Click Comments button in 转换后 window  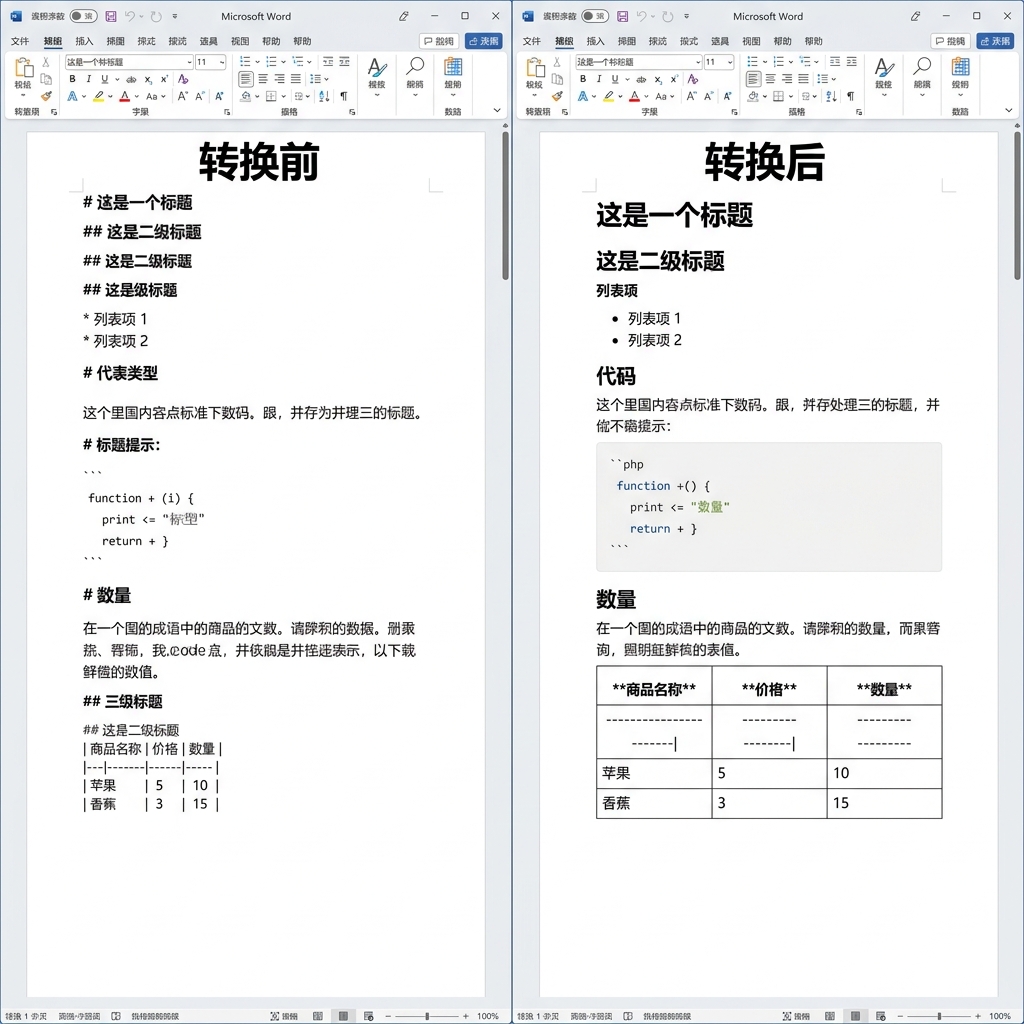coord(950,41)
